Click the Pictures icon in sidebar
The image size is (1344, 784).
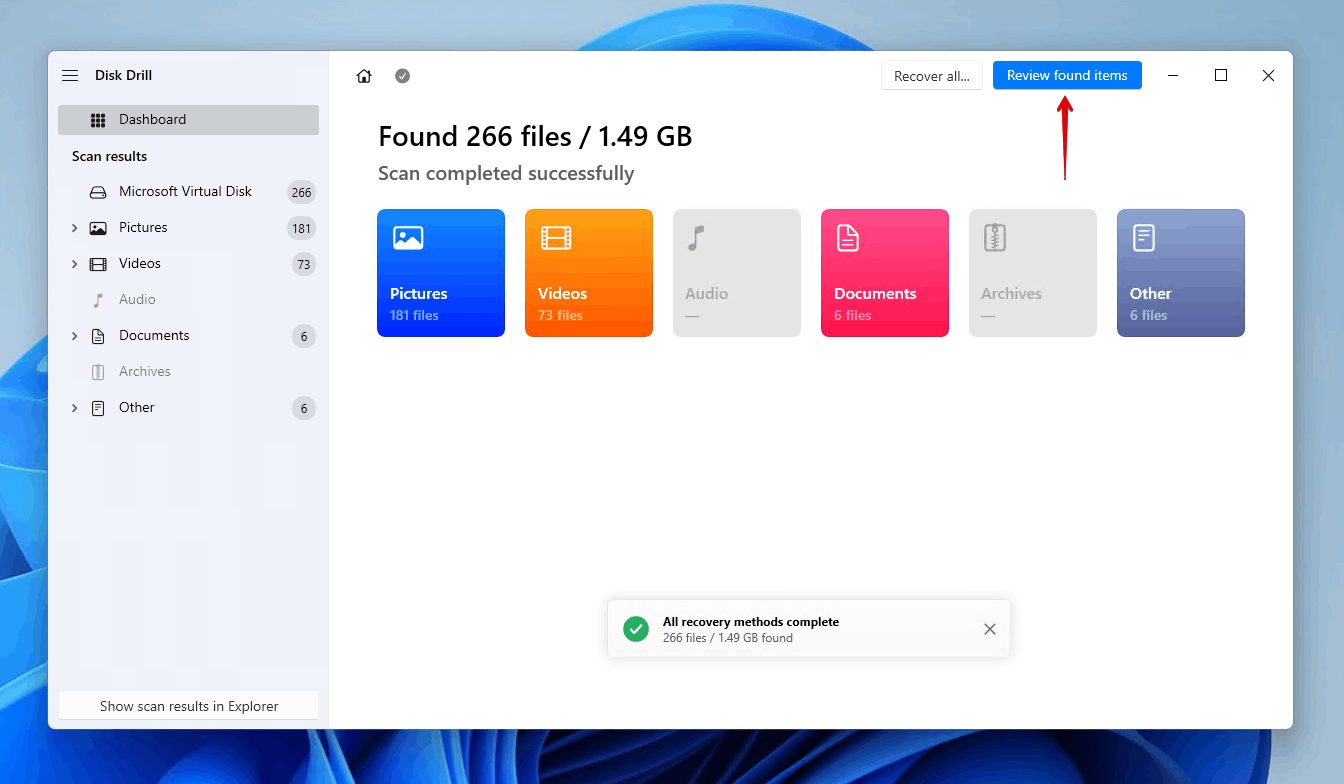(x=98, y=228)
